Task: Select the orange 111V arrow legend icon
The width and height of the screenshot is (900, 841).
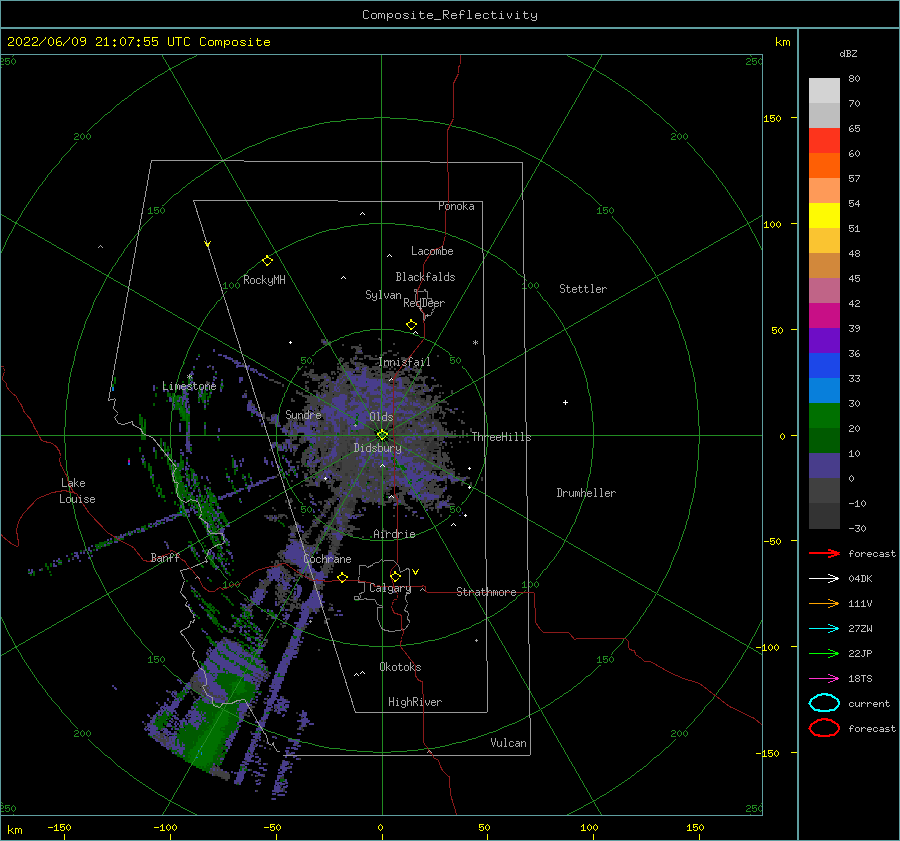Action: point(824,603)
